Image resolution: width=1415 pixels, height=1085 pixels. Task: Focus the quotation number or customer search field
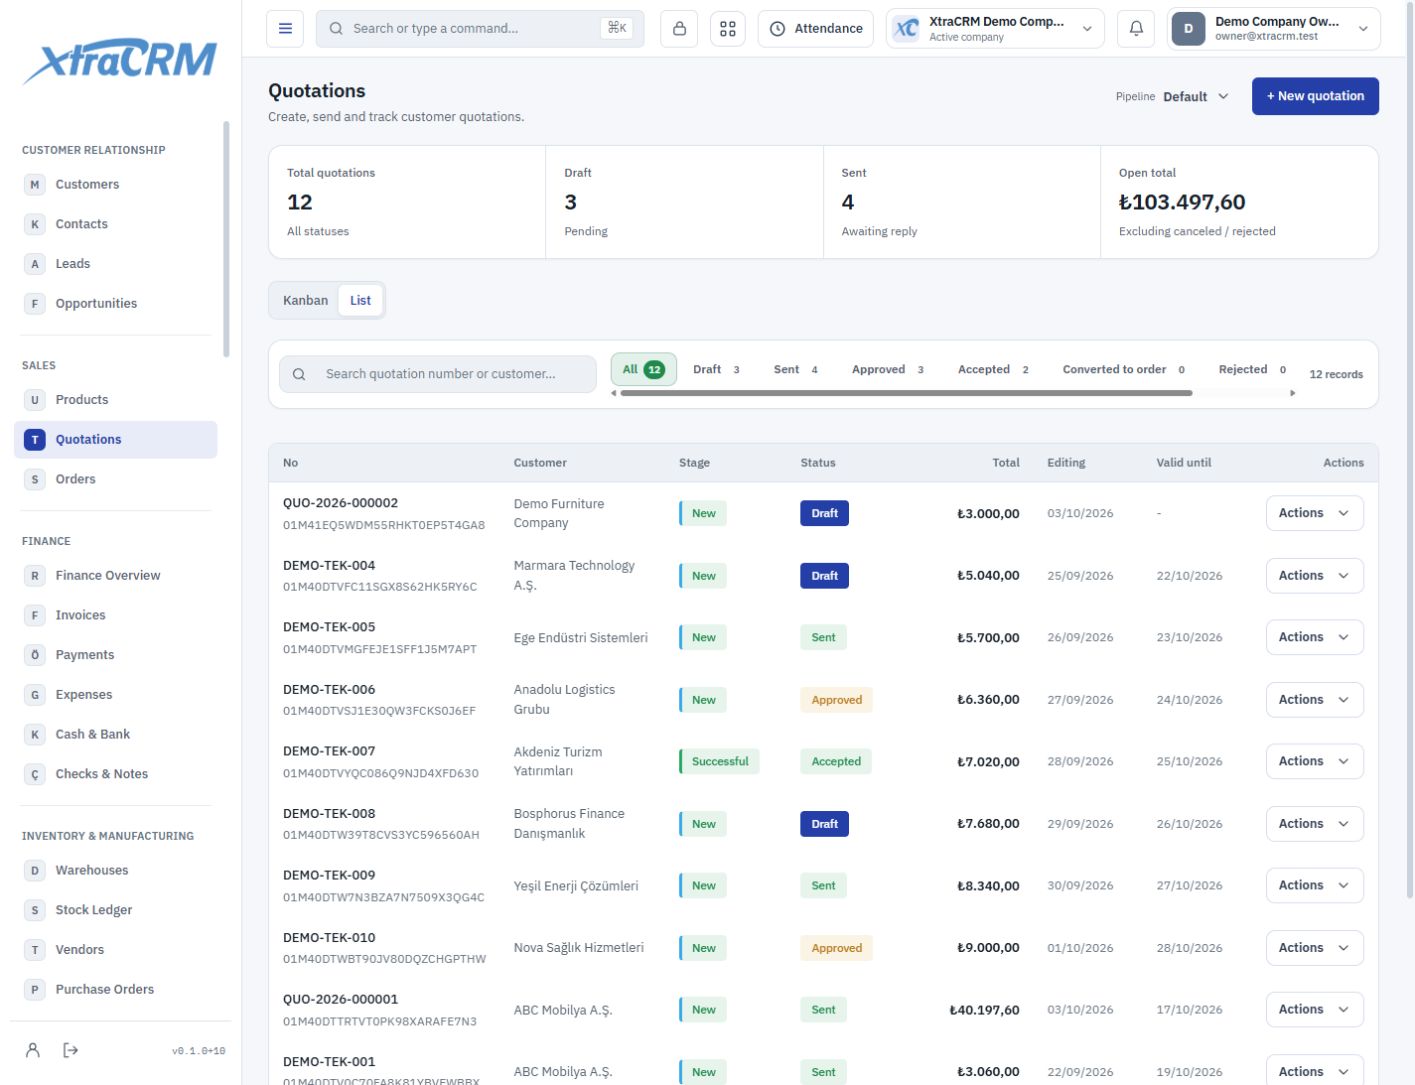(x=438, y=374)
